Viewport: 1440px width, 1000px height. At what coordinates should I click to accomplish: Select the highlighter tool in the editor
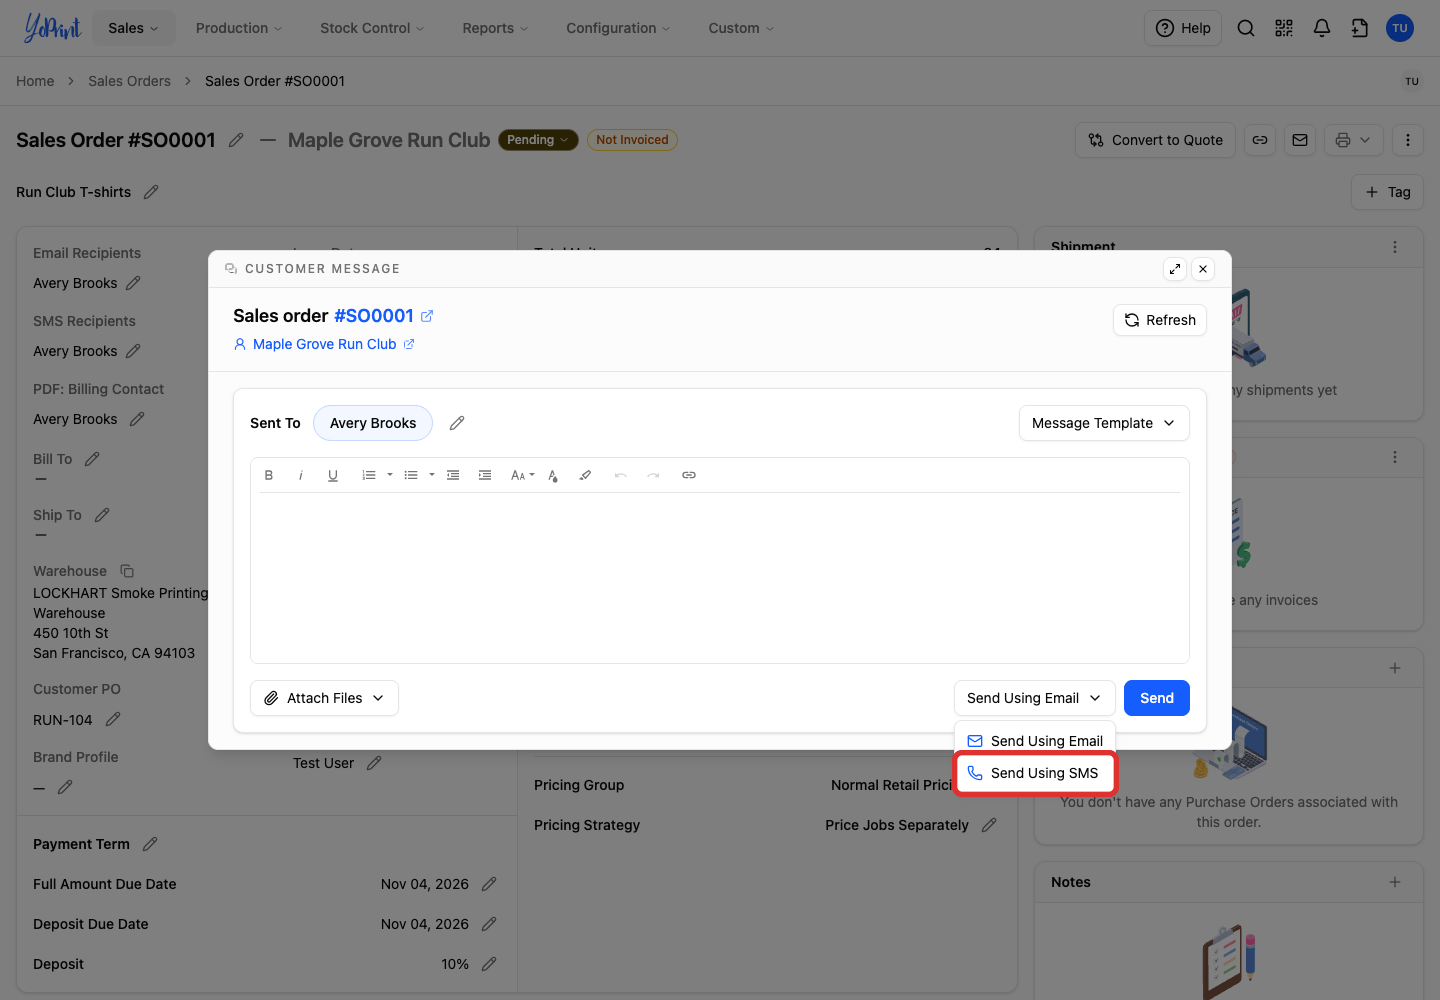coord(585,475)
